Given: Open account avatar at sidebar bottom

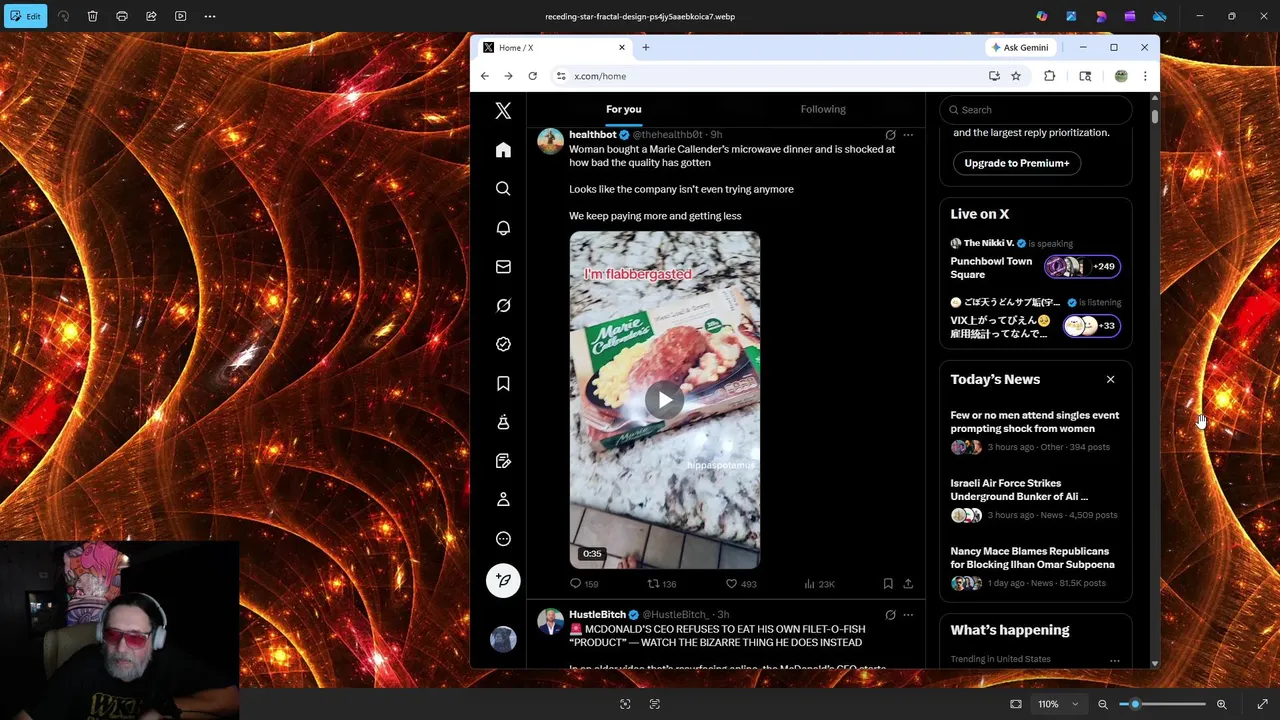Looking at the screenshot, I should click(x=503, y=638).
